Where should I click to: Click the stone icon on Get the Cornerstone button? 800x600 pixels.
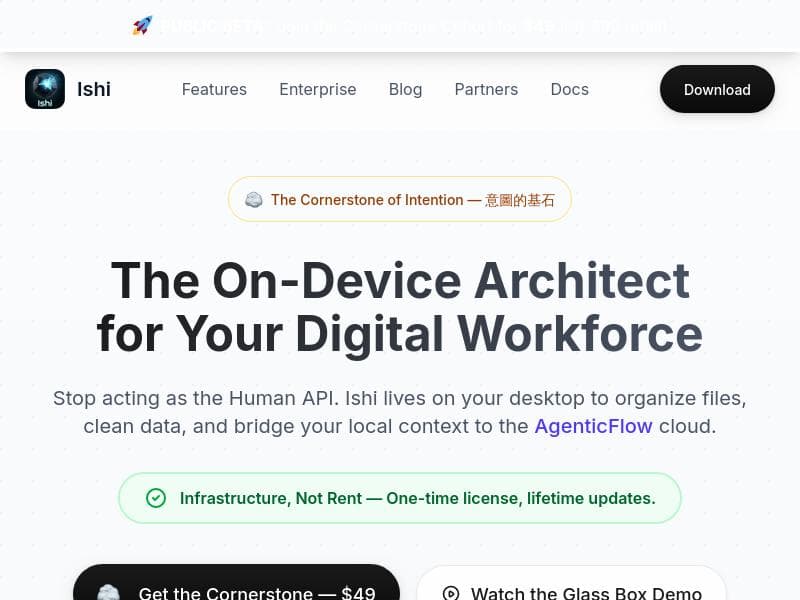[x=108, y=593]
